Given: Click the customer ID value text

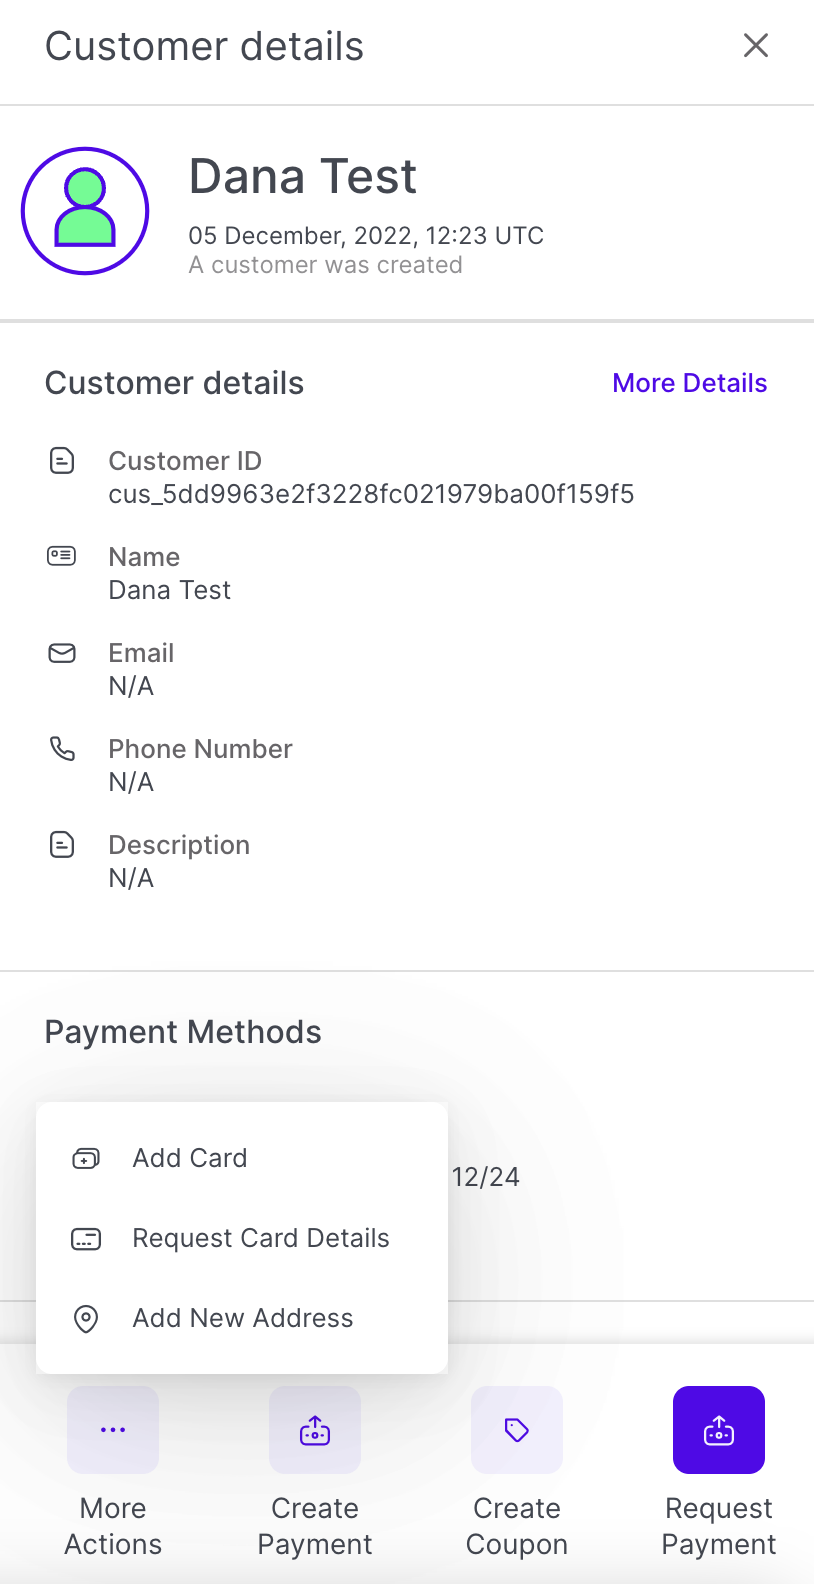Looking at the screenshot, I should (371, 494).
